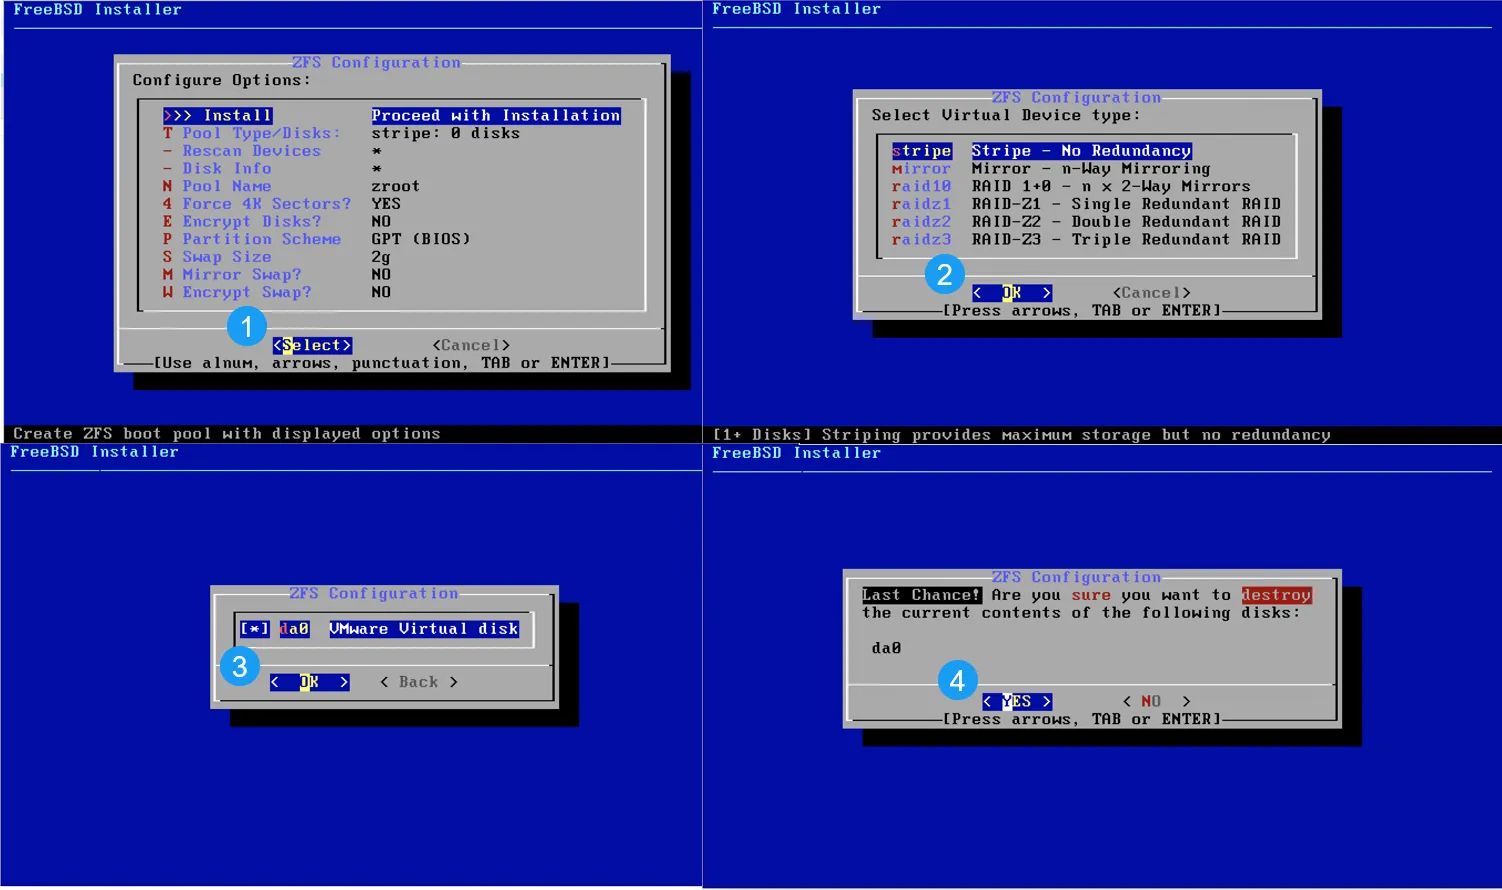Click 'Last Chance!' highlighted text

point(921,595)
